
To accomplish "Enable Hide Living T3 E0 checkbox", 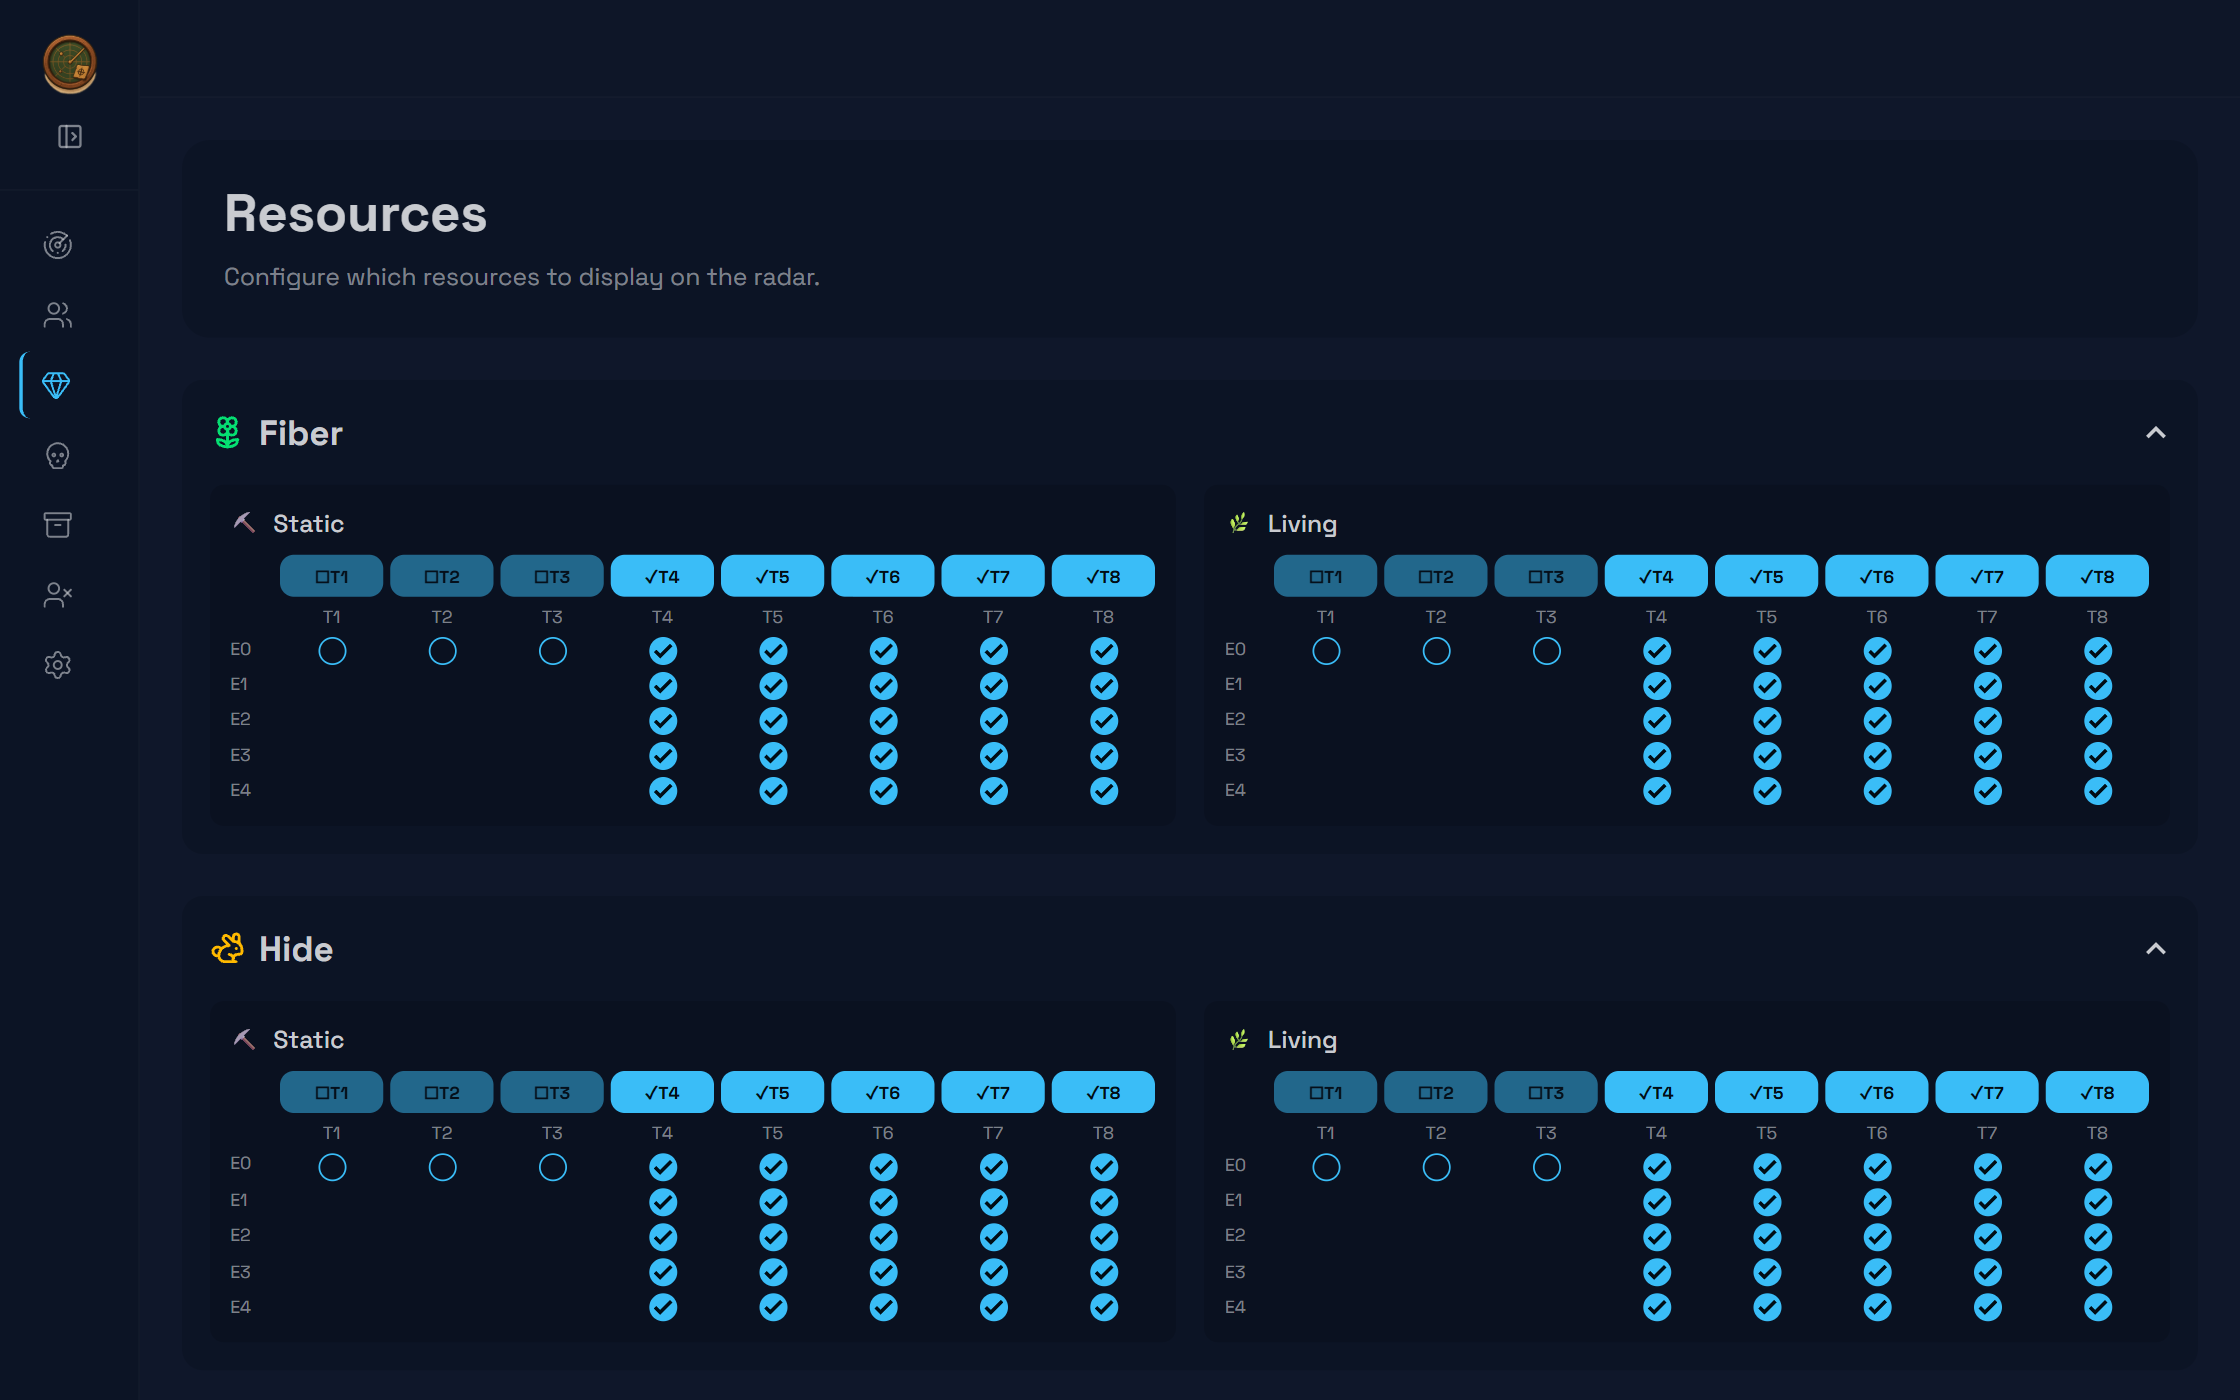I will [1547, 1167].
